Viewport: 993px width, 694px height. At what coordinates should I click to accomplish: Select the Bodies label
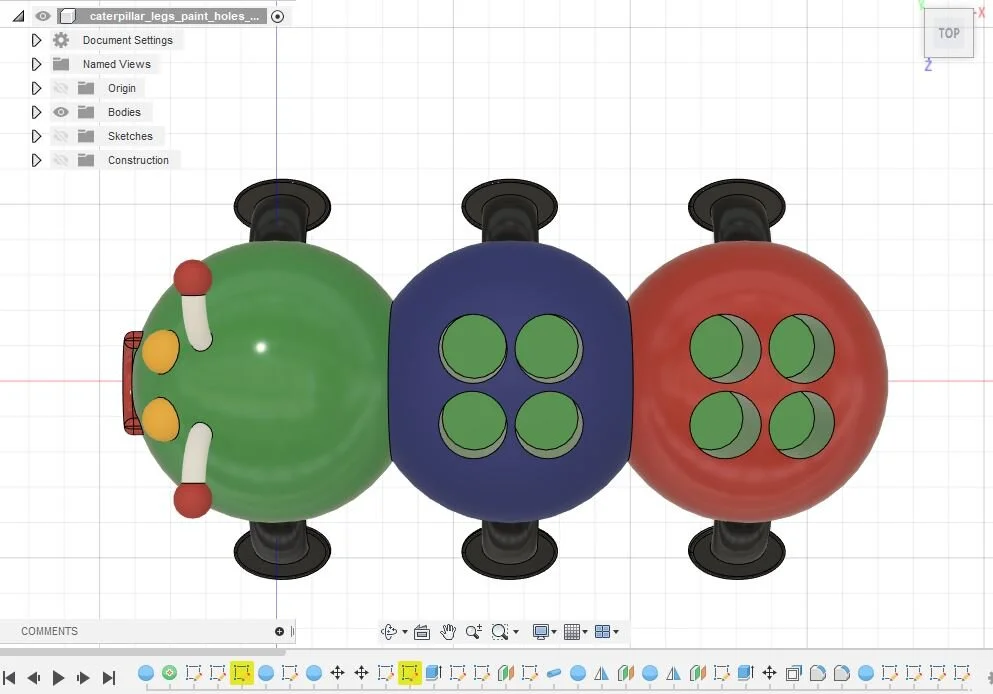[x=124, y=112]
